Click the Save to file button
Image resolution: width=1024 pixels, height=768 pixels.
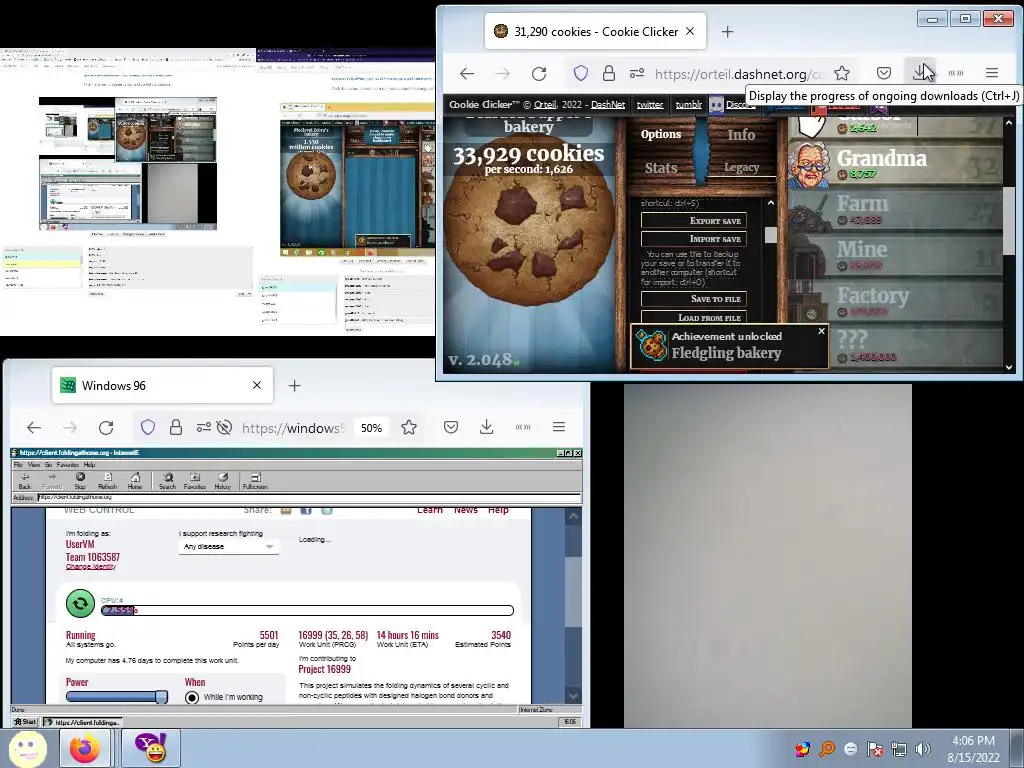pos(694,299)
